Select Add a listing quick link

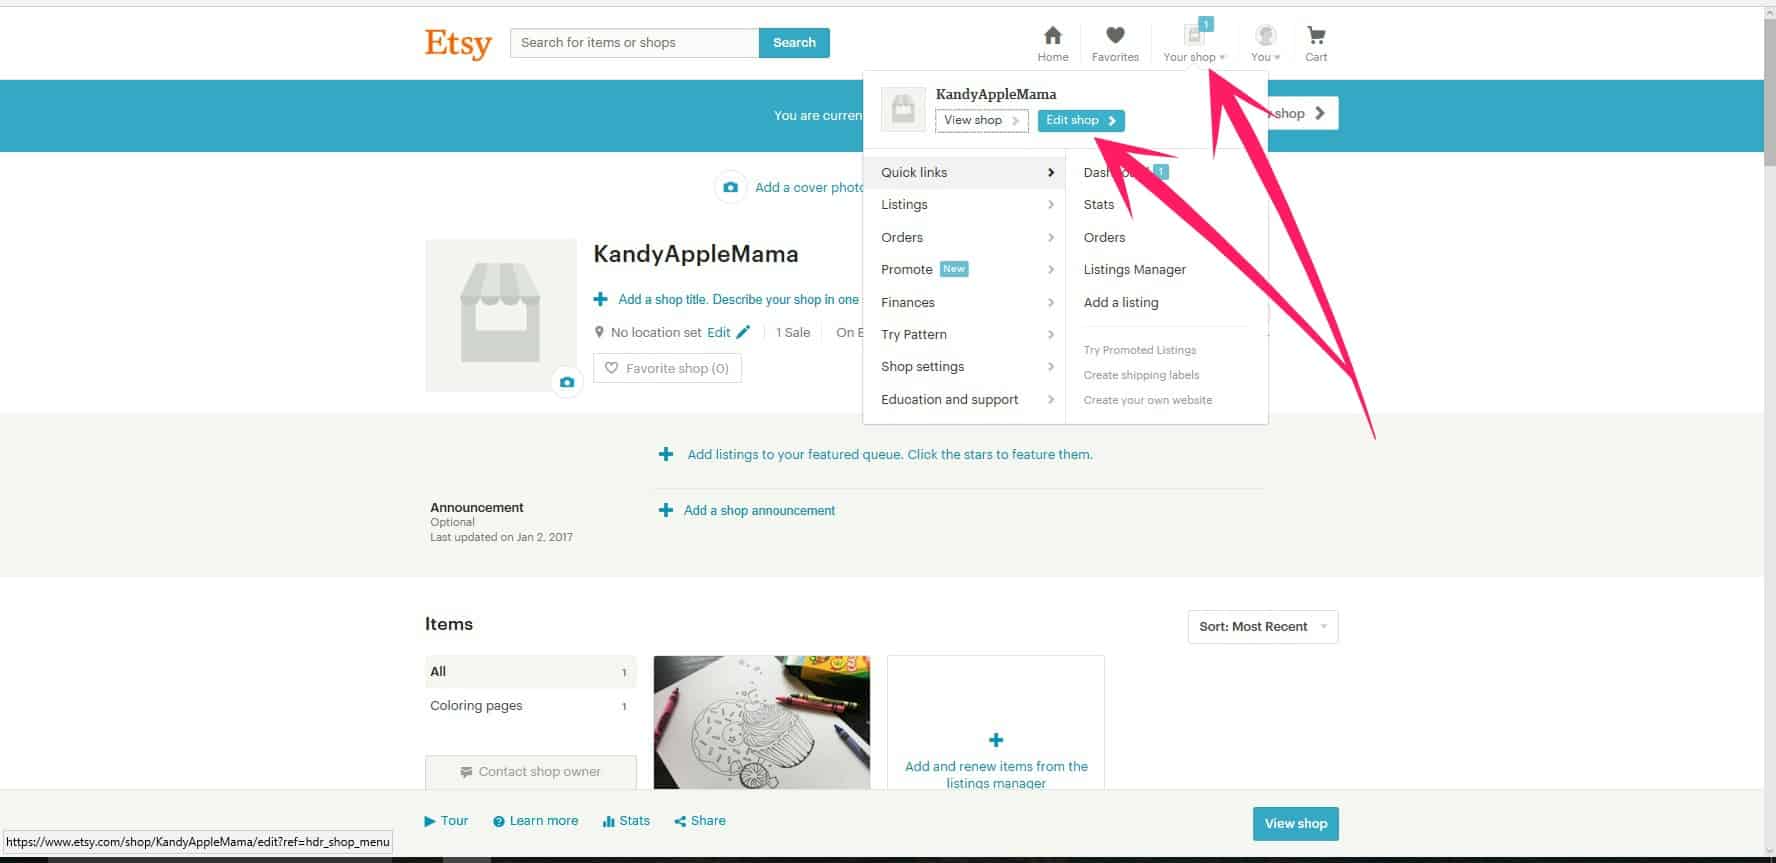click(1120, 302)
